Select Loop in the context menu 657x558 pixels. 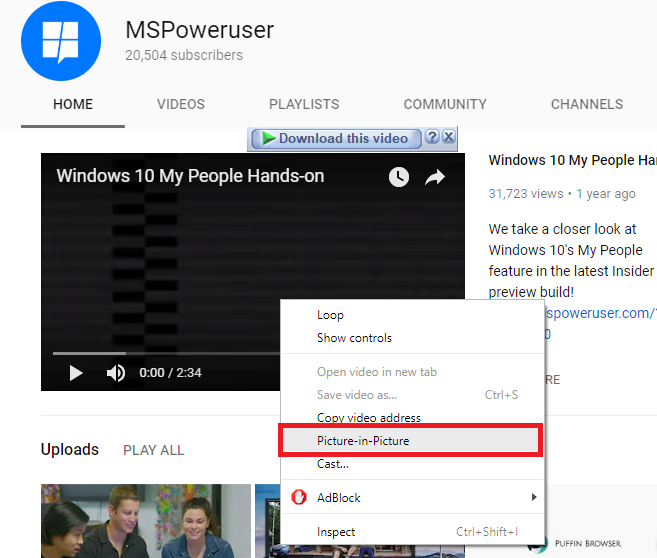pos(412,315)
